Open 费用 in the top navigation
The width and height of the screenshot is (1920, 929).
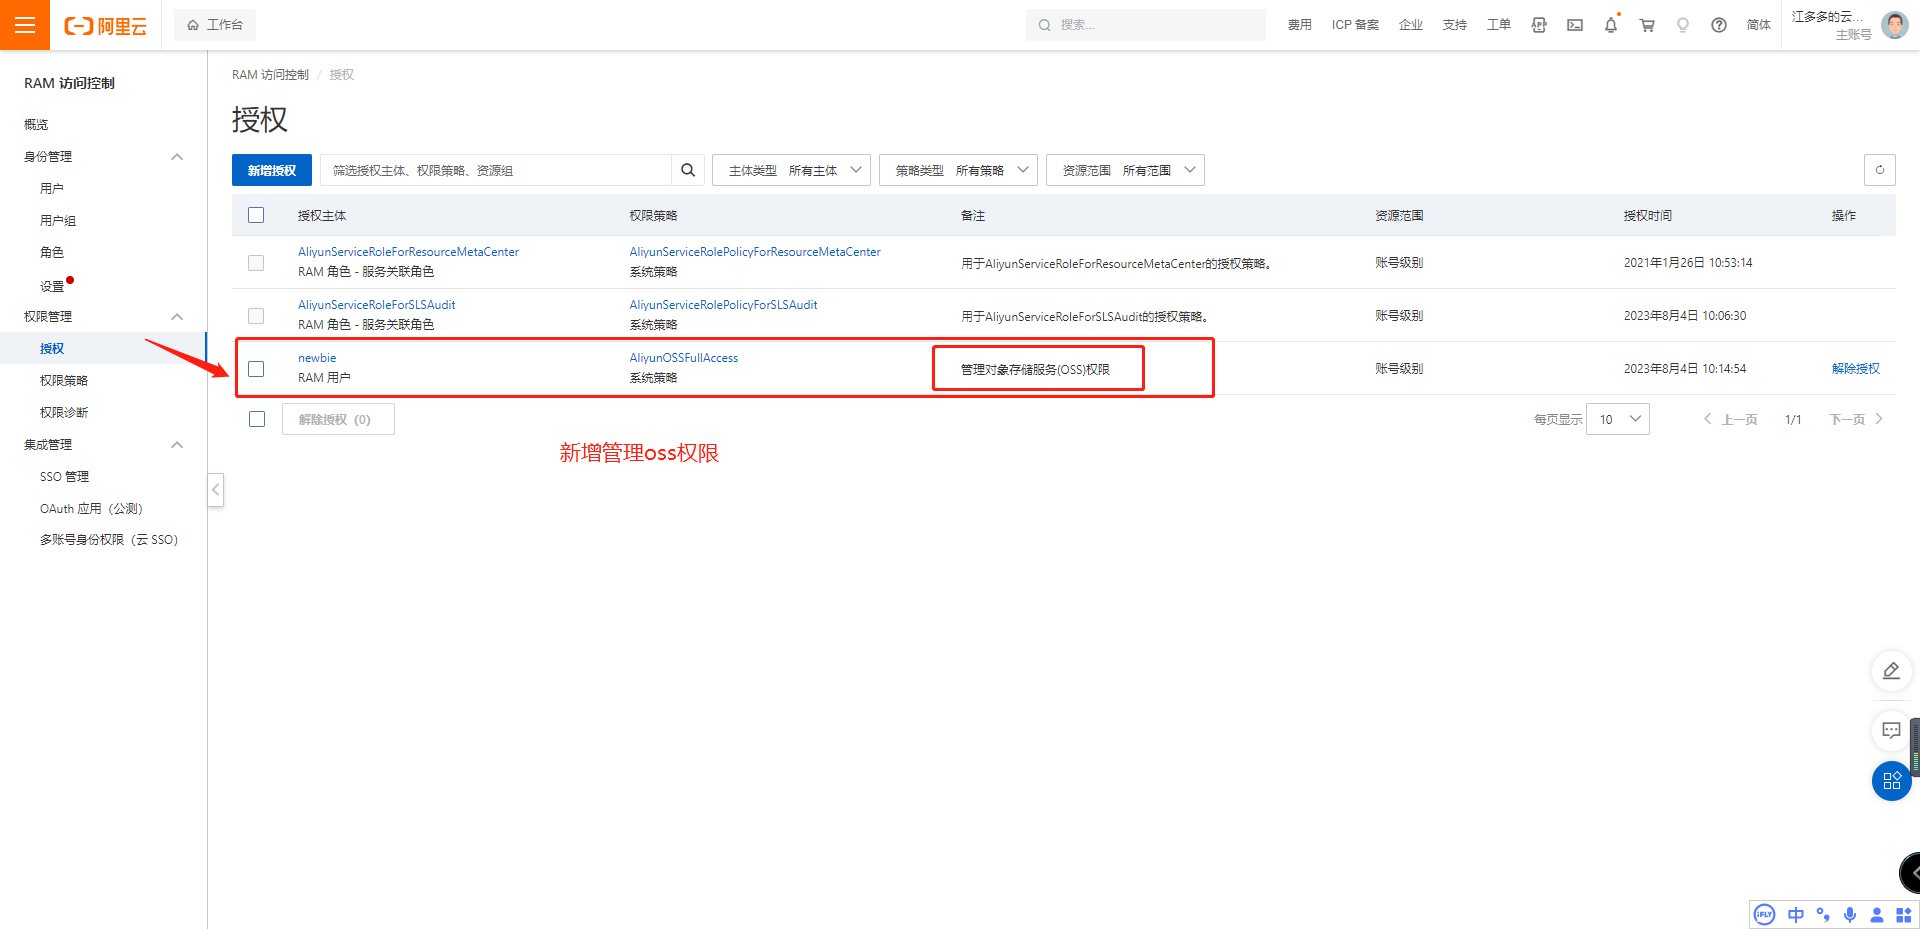point(1300,25)
